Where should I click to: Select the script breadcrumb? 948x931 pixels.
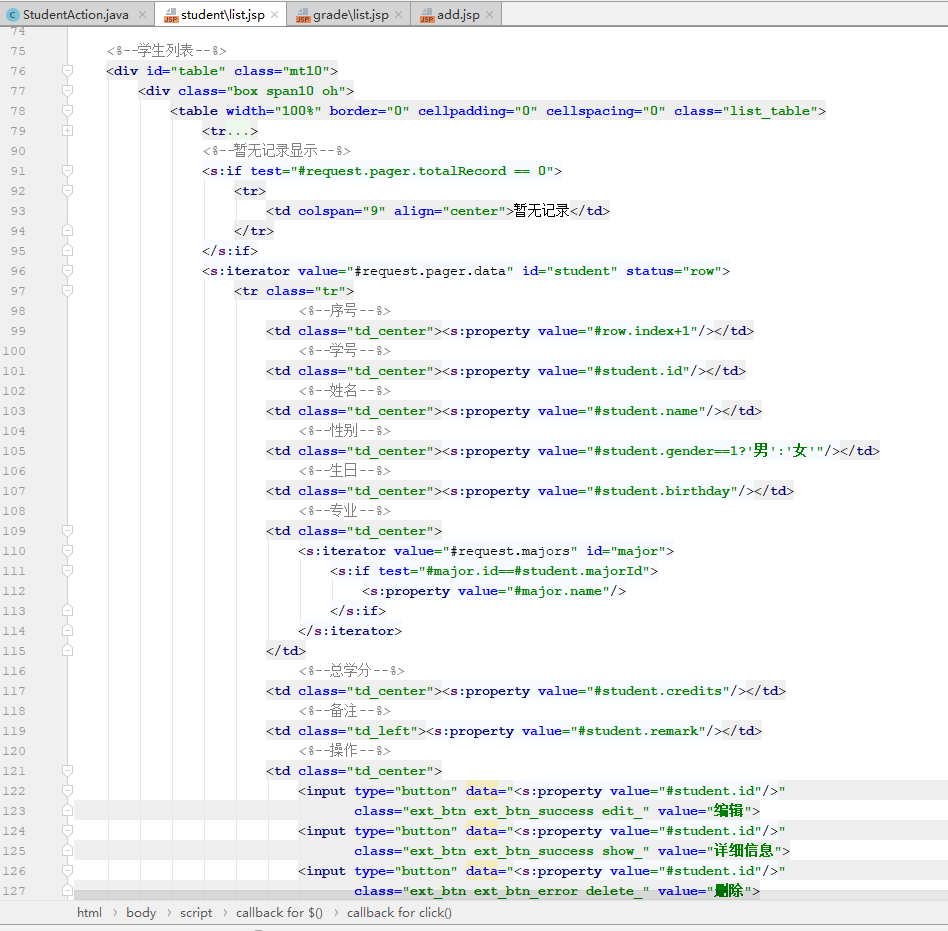click(196, 912)
